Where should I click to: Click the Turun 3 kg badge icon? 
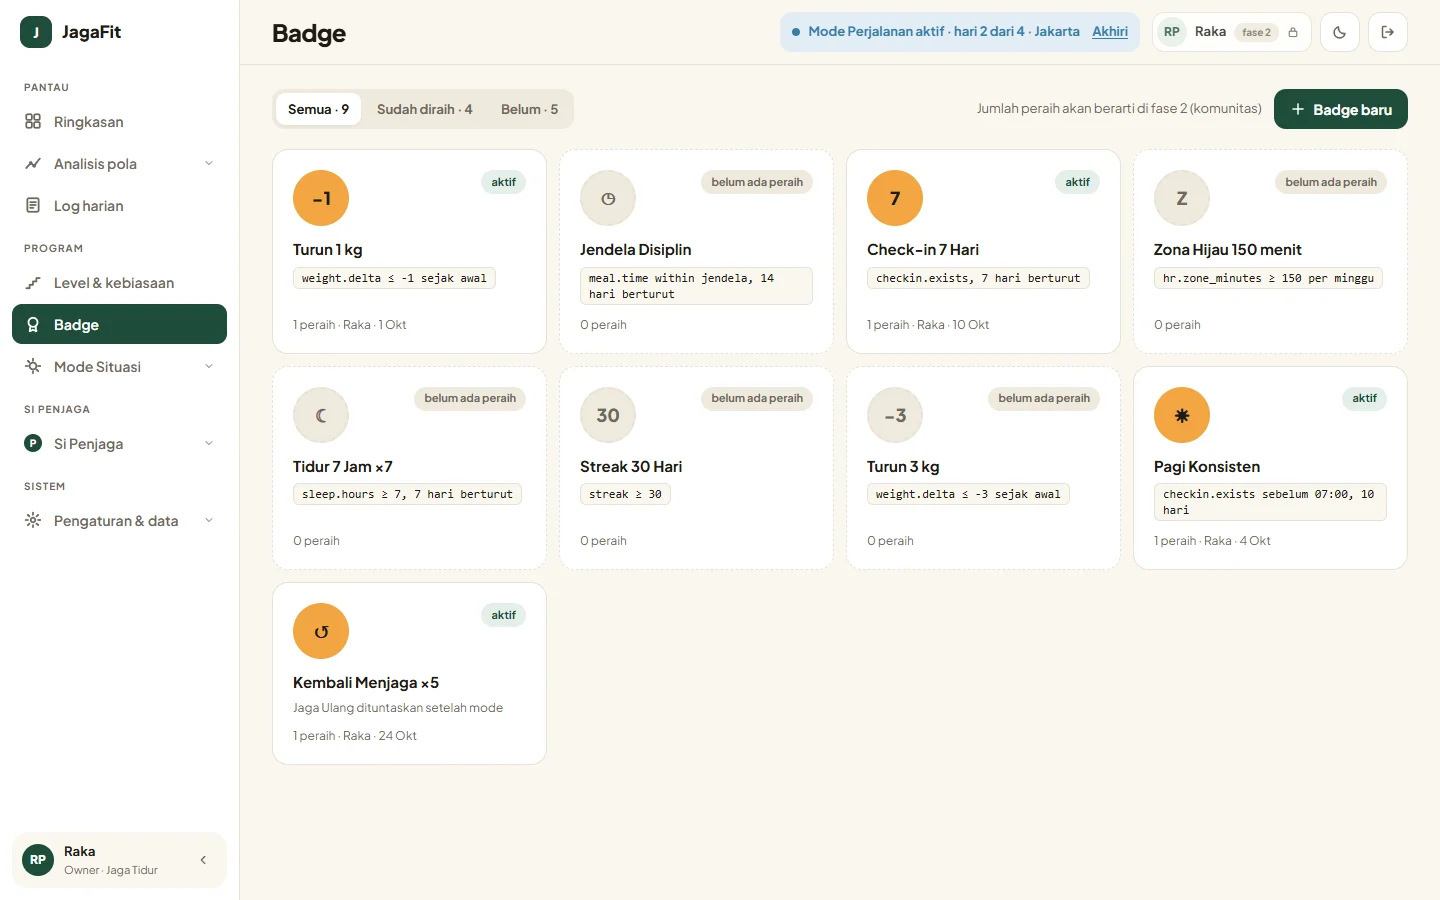pyautogui.click(x=895, y=415)
